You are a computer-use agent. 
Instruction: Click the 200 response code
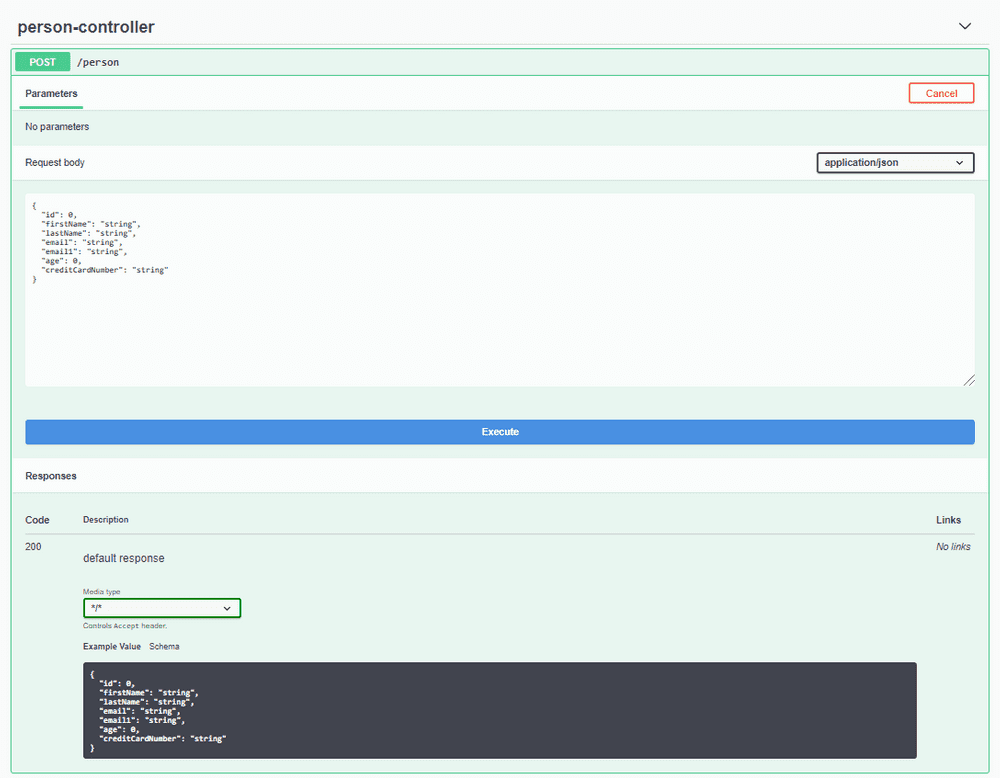(x=33, y=546)
